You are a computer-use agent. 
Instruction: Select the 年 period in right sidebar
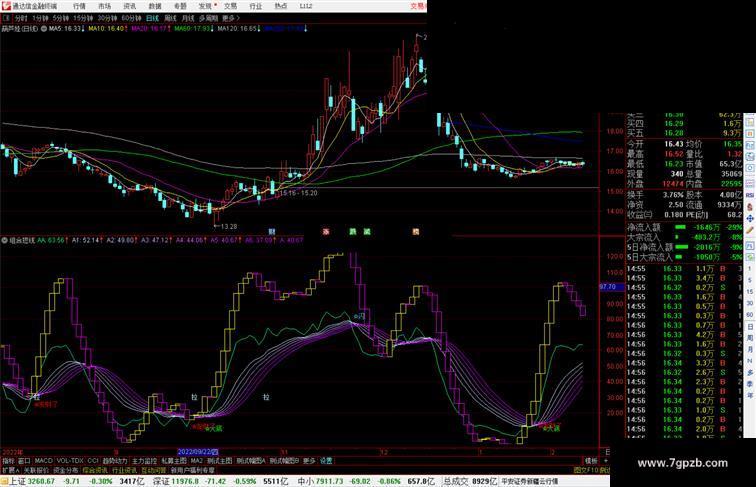pos(750,395)
